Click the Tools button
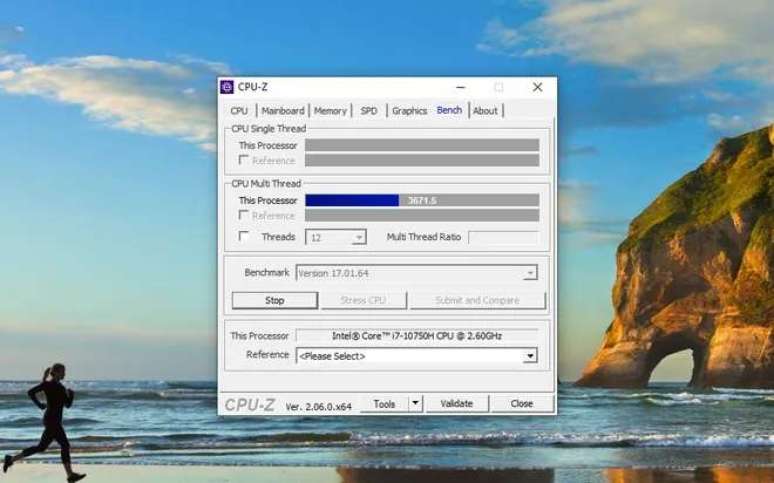Screen dimensions: 774x483 click(384, 403)
